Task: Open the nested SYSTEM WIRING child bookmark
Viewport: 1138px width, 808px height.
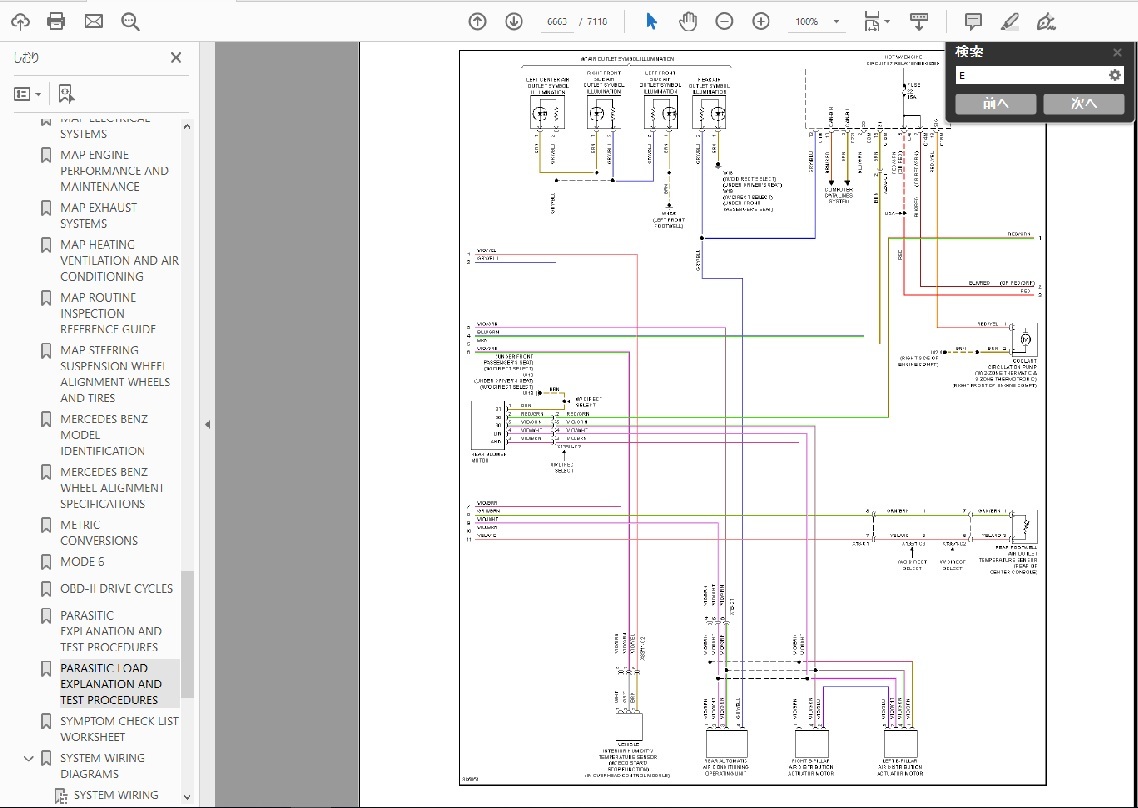Action: [116, 795]
